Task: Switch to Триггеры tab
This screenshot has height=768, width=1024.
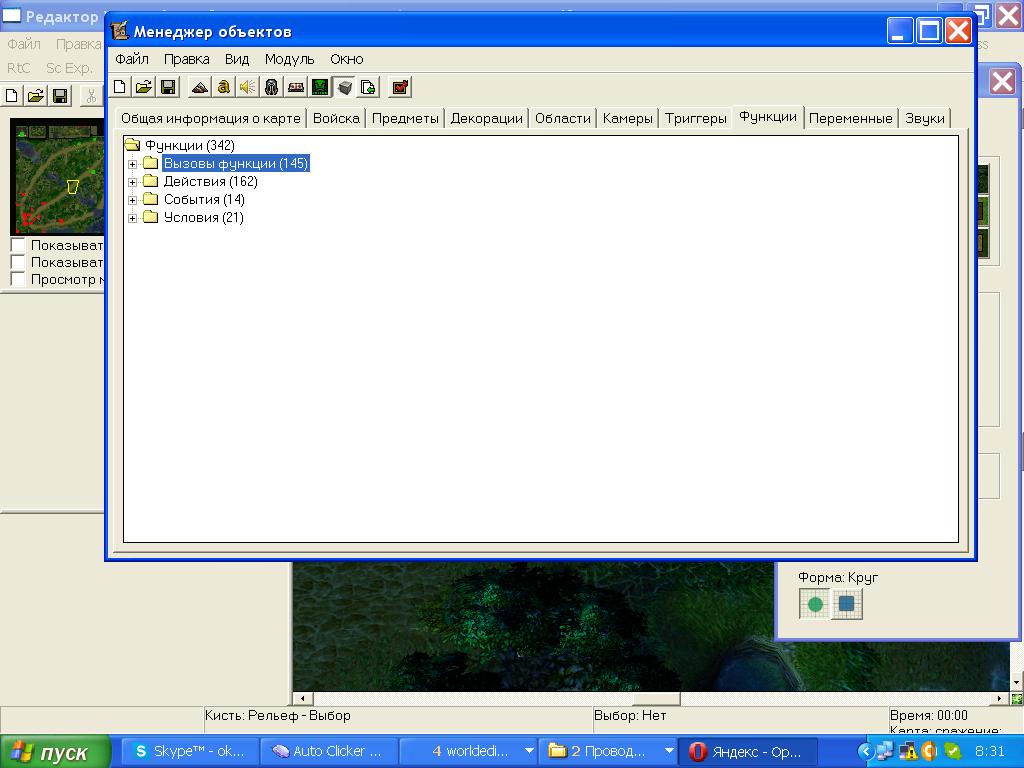Action: [696, 118]
